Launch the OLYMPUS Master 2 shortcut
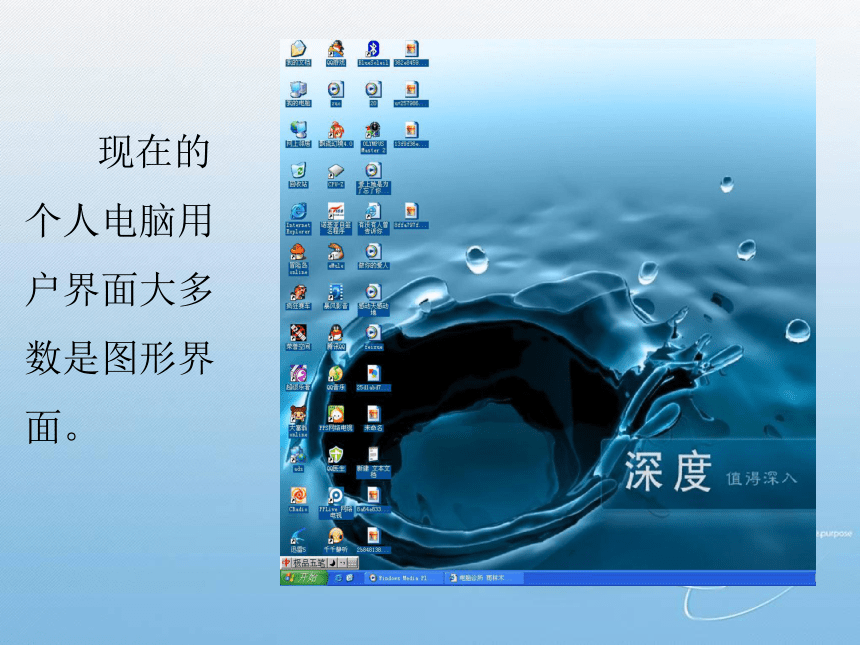Viewport: 860px width, 645px height. (373, 137)
